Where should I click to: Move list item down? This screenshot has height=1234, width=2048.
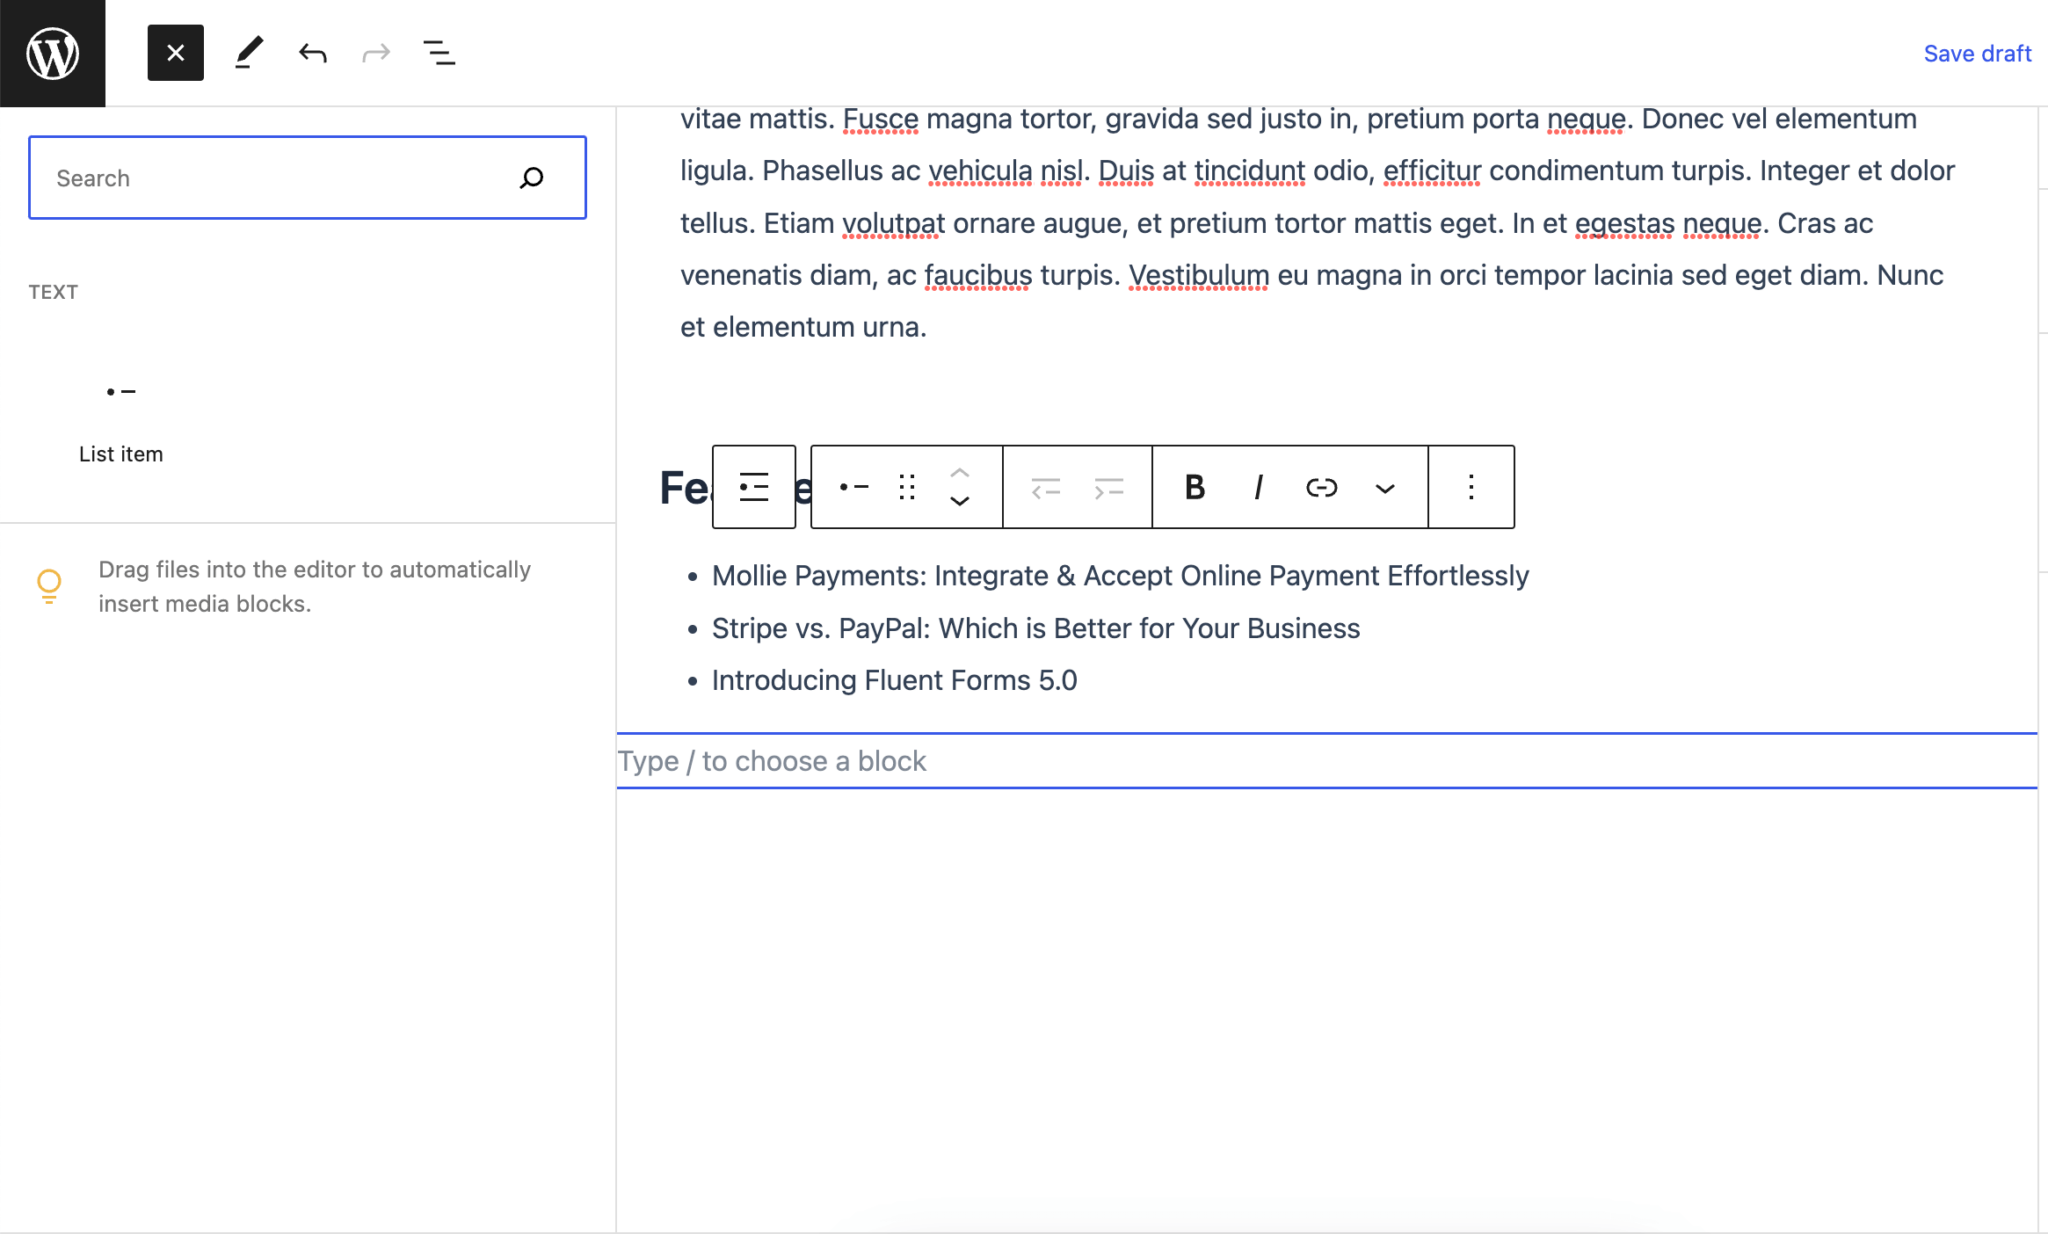[x=959, y=501]
